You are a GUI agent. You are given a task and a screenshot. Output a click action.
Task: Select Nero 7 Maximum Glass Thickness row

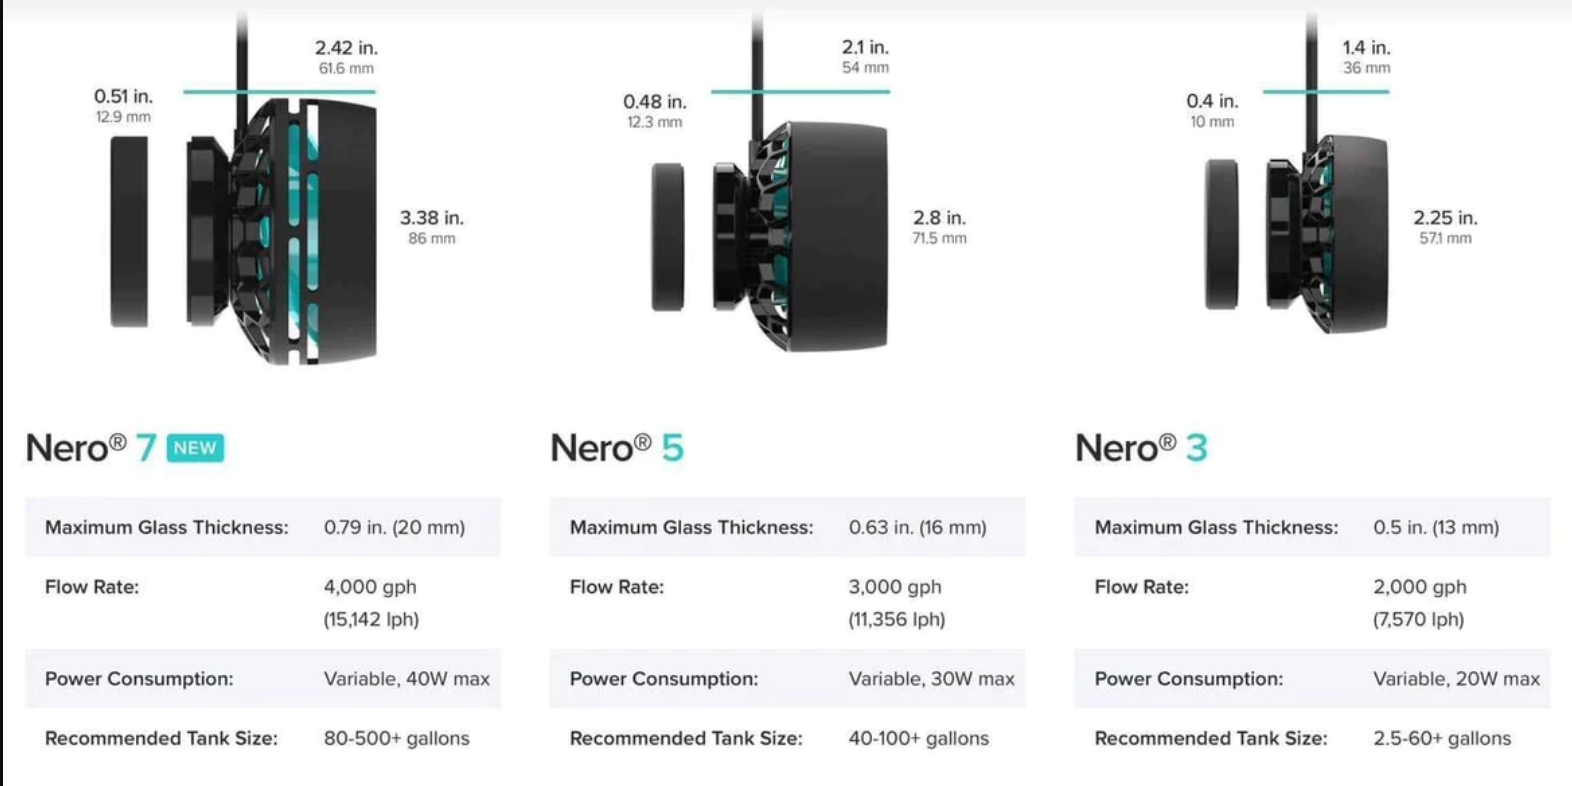(263, 527)
